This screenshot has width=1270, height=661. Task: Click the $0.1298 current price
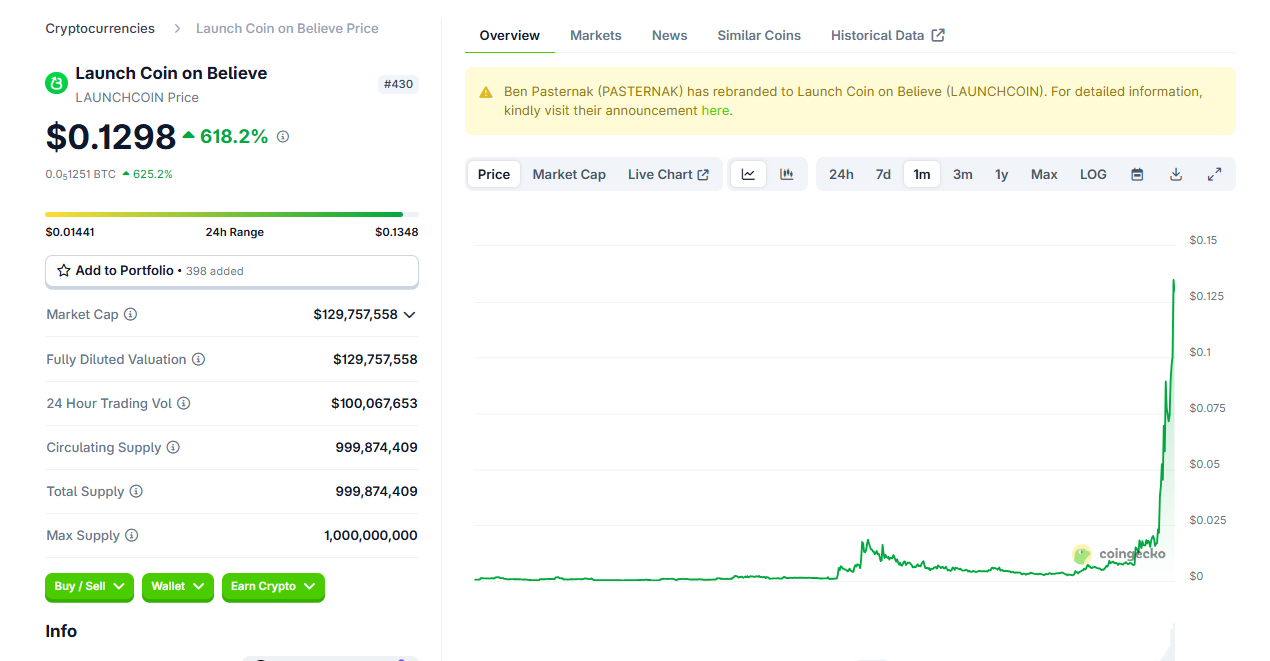click(111, 137)
